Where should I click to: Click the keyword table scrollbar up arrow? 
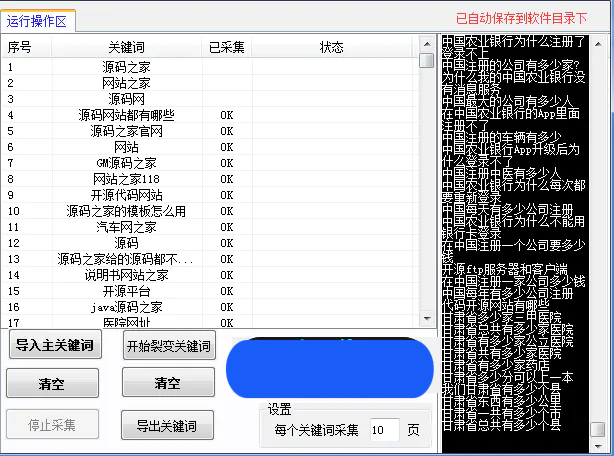point(426,45)
